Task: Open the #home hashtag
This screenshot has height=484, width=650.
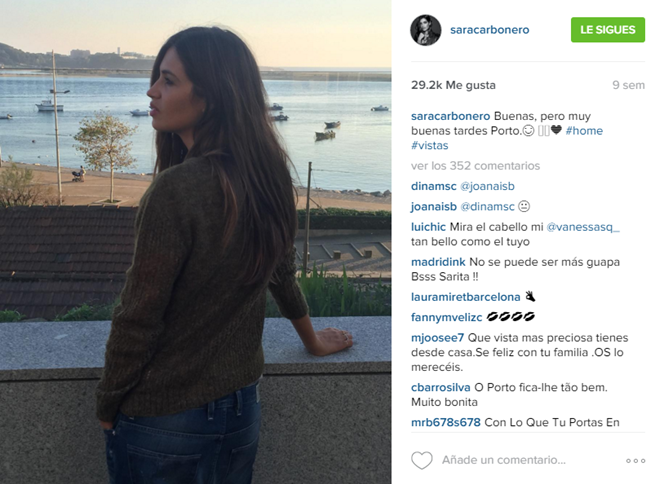Action: tap(584, 131)
